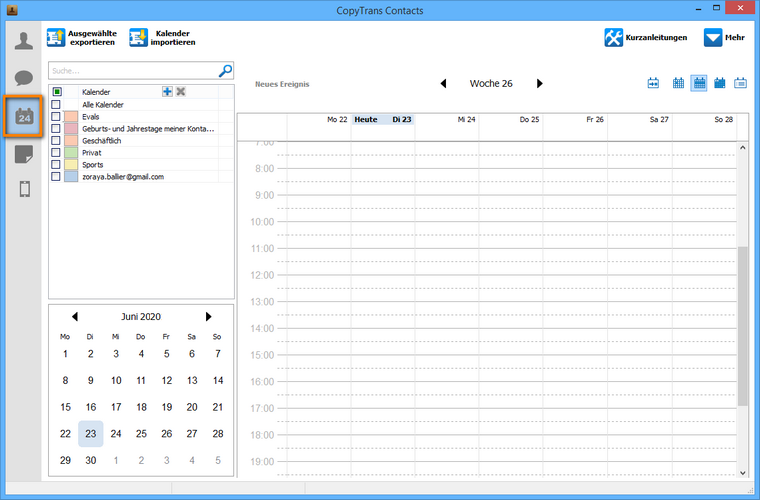Viewport: 760px width, 500px height.
Task: Open the Contacts section in sidebar
Action: pyautogui.click(x=24, y=41)
